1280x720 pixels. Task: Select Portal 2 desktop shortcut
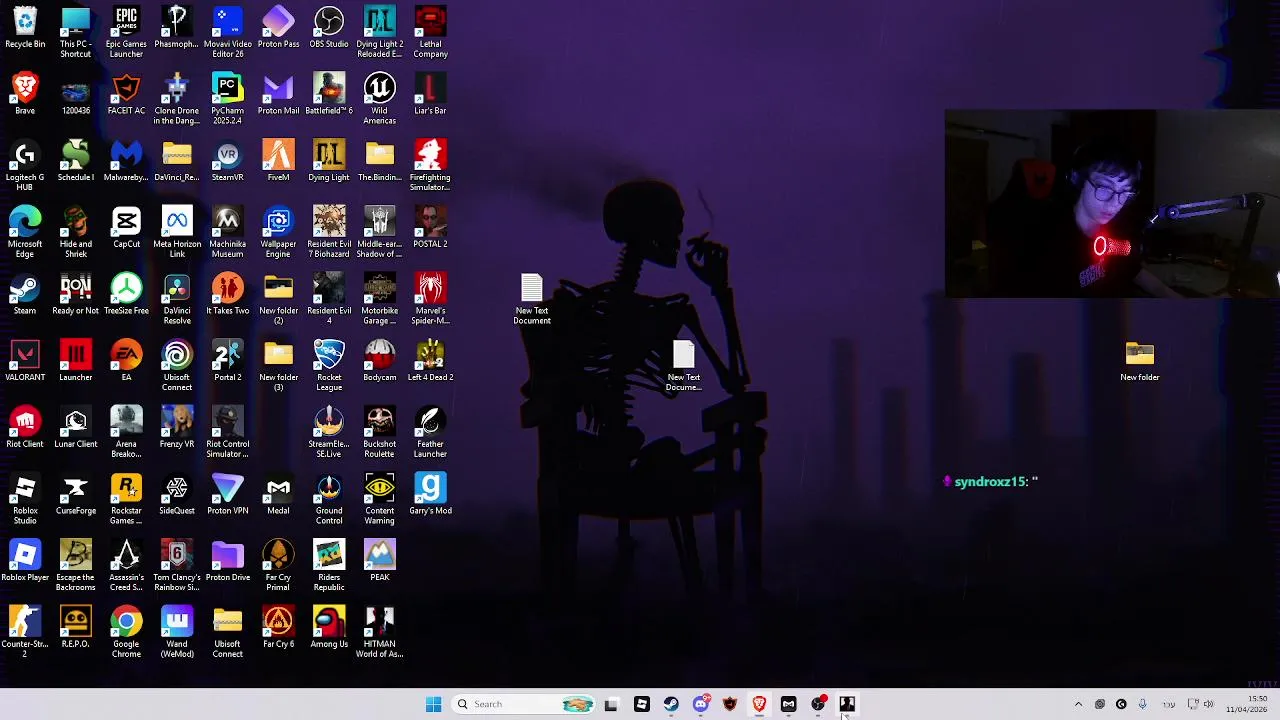point(228,361)
